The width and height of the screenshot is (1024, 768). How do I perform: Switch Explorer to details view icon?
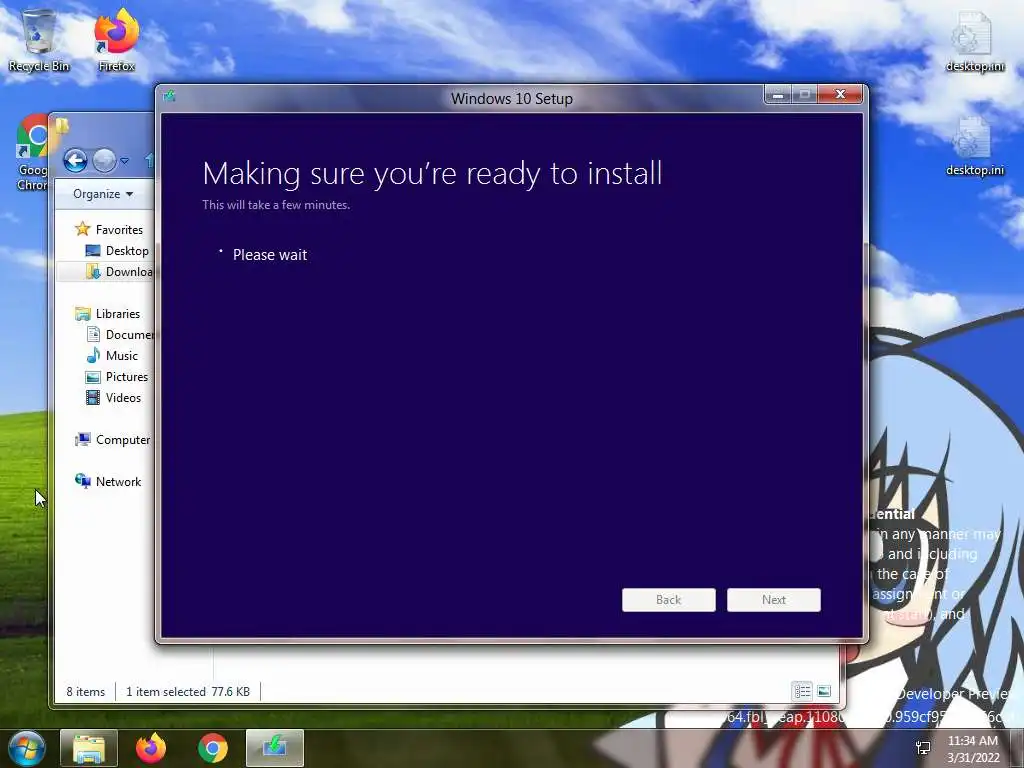[802, 691]
